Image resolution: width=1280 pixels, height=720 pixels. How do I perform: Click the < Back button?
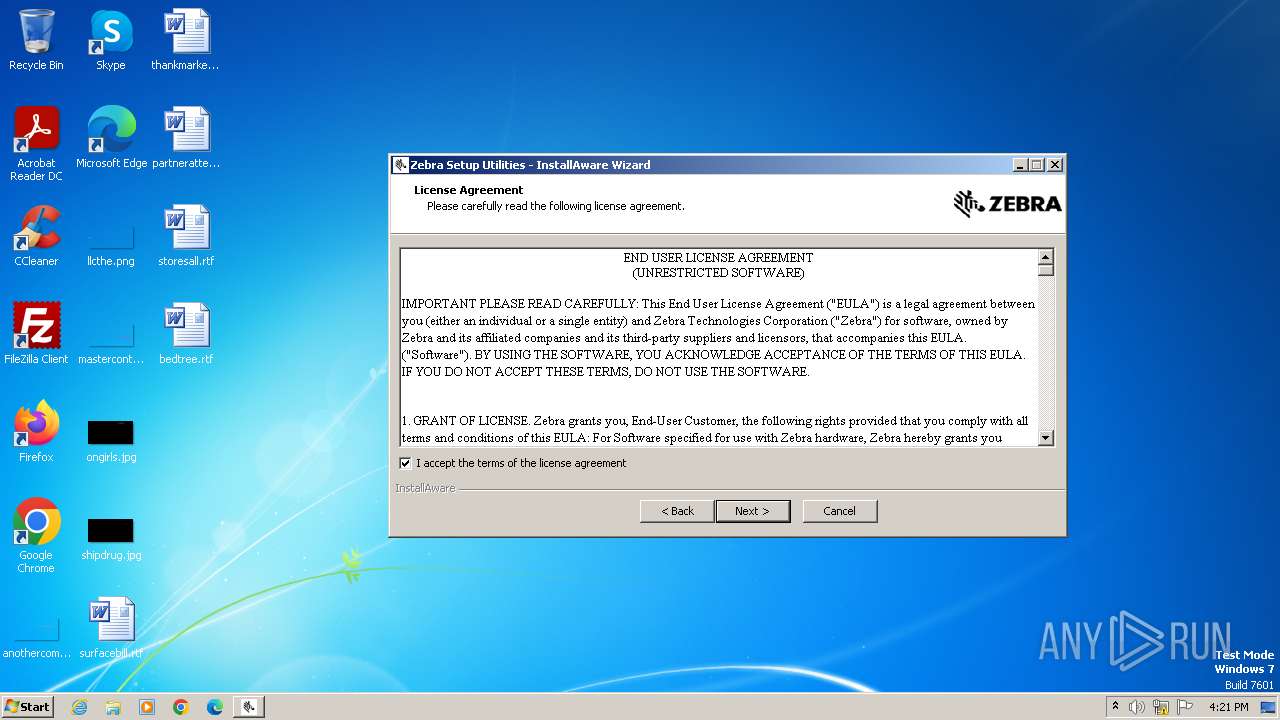677,511
